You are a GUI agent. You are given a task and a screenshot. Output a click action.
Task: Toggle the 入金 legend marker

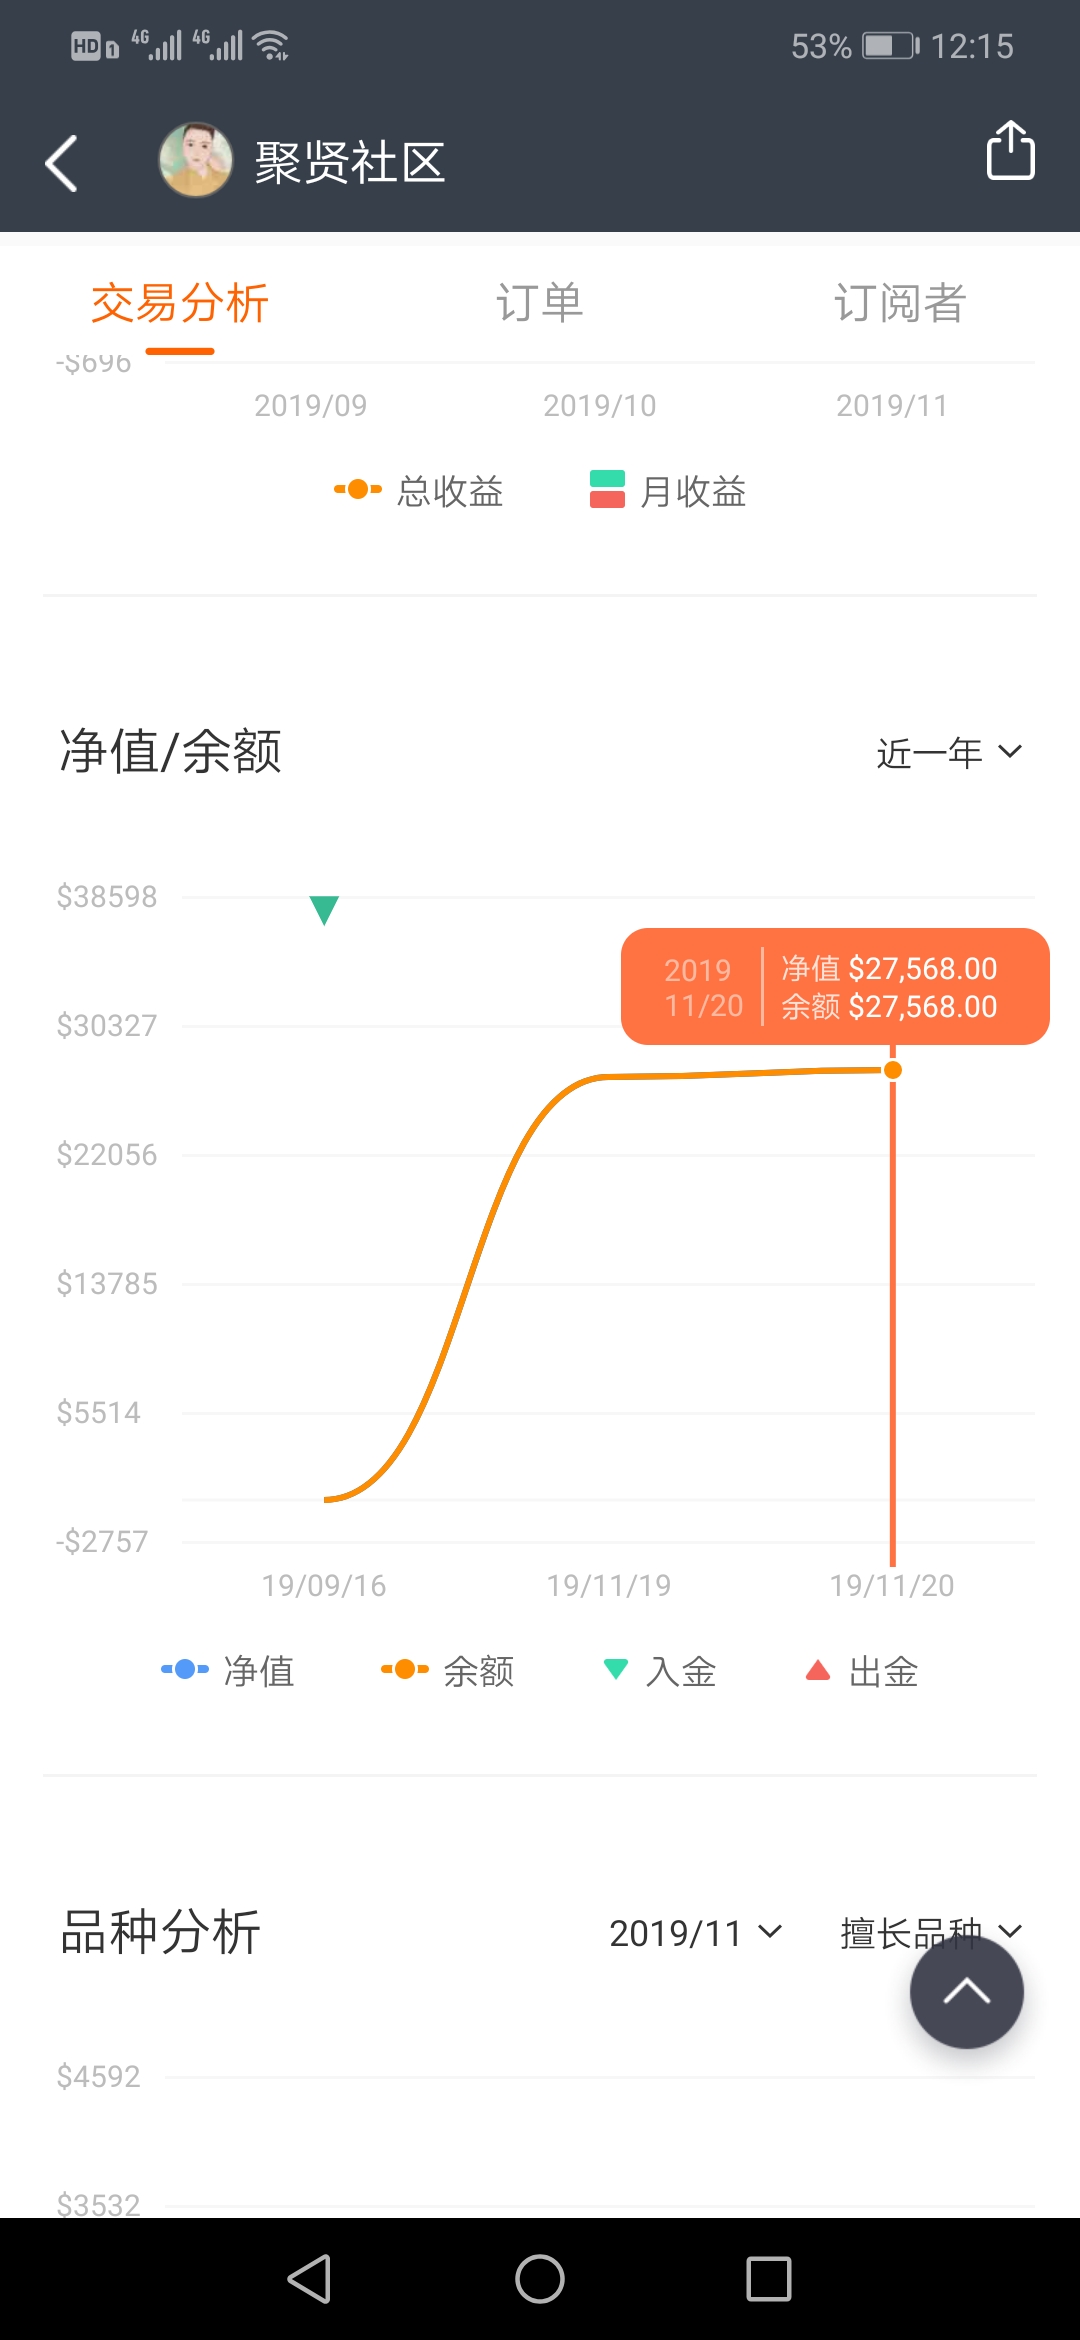(660, 1671)
